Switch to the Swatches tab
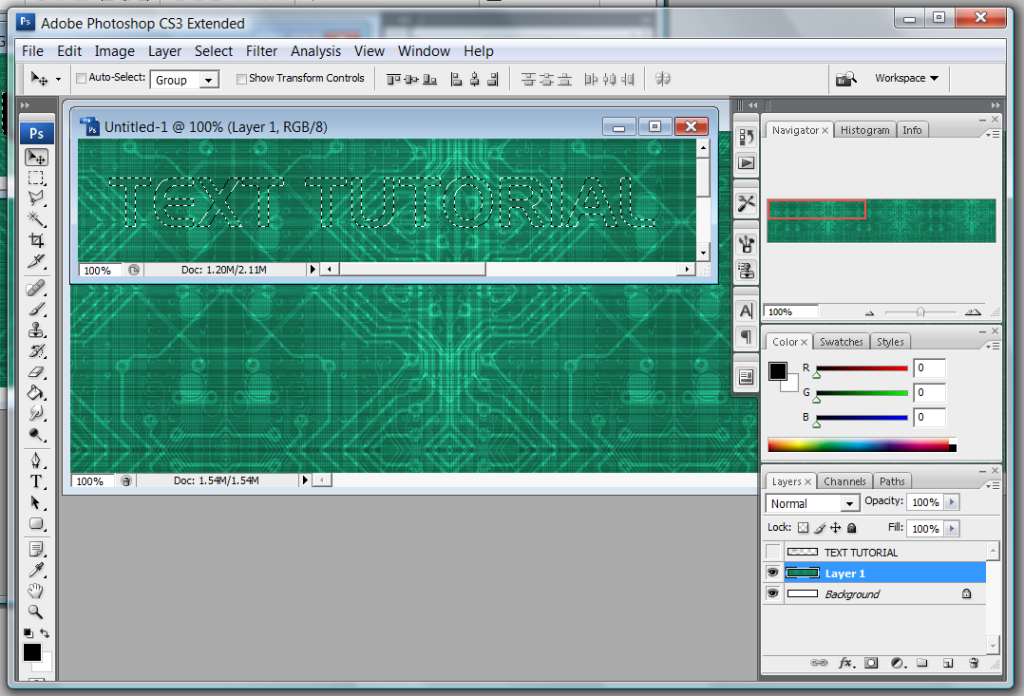This screenshot has height=696, width=1024. point(841,342)
